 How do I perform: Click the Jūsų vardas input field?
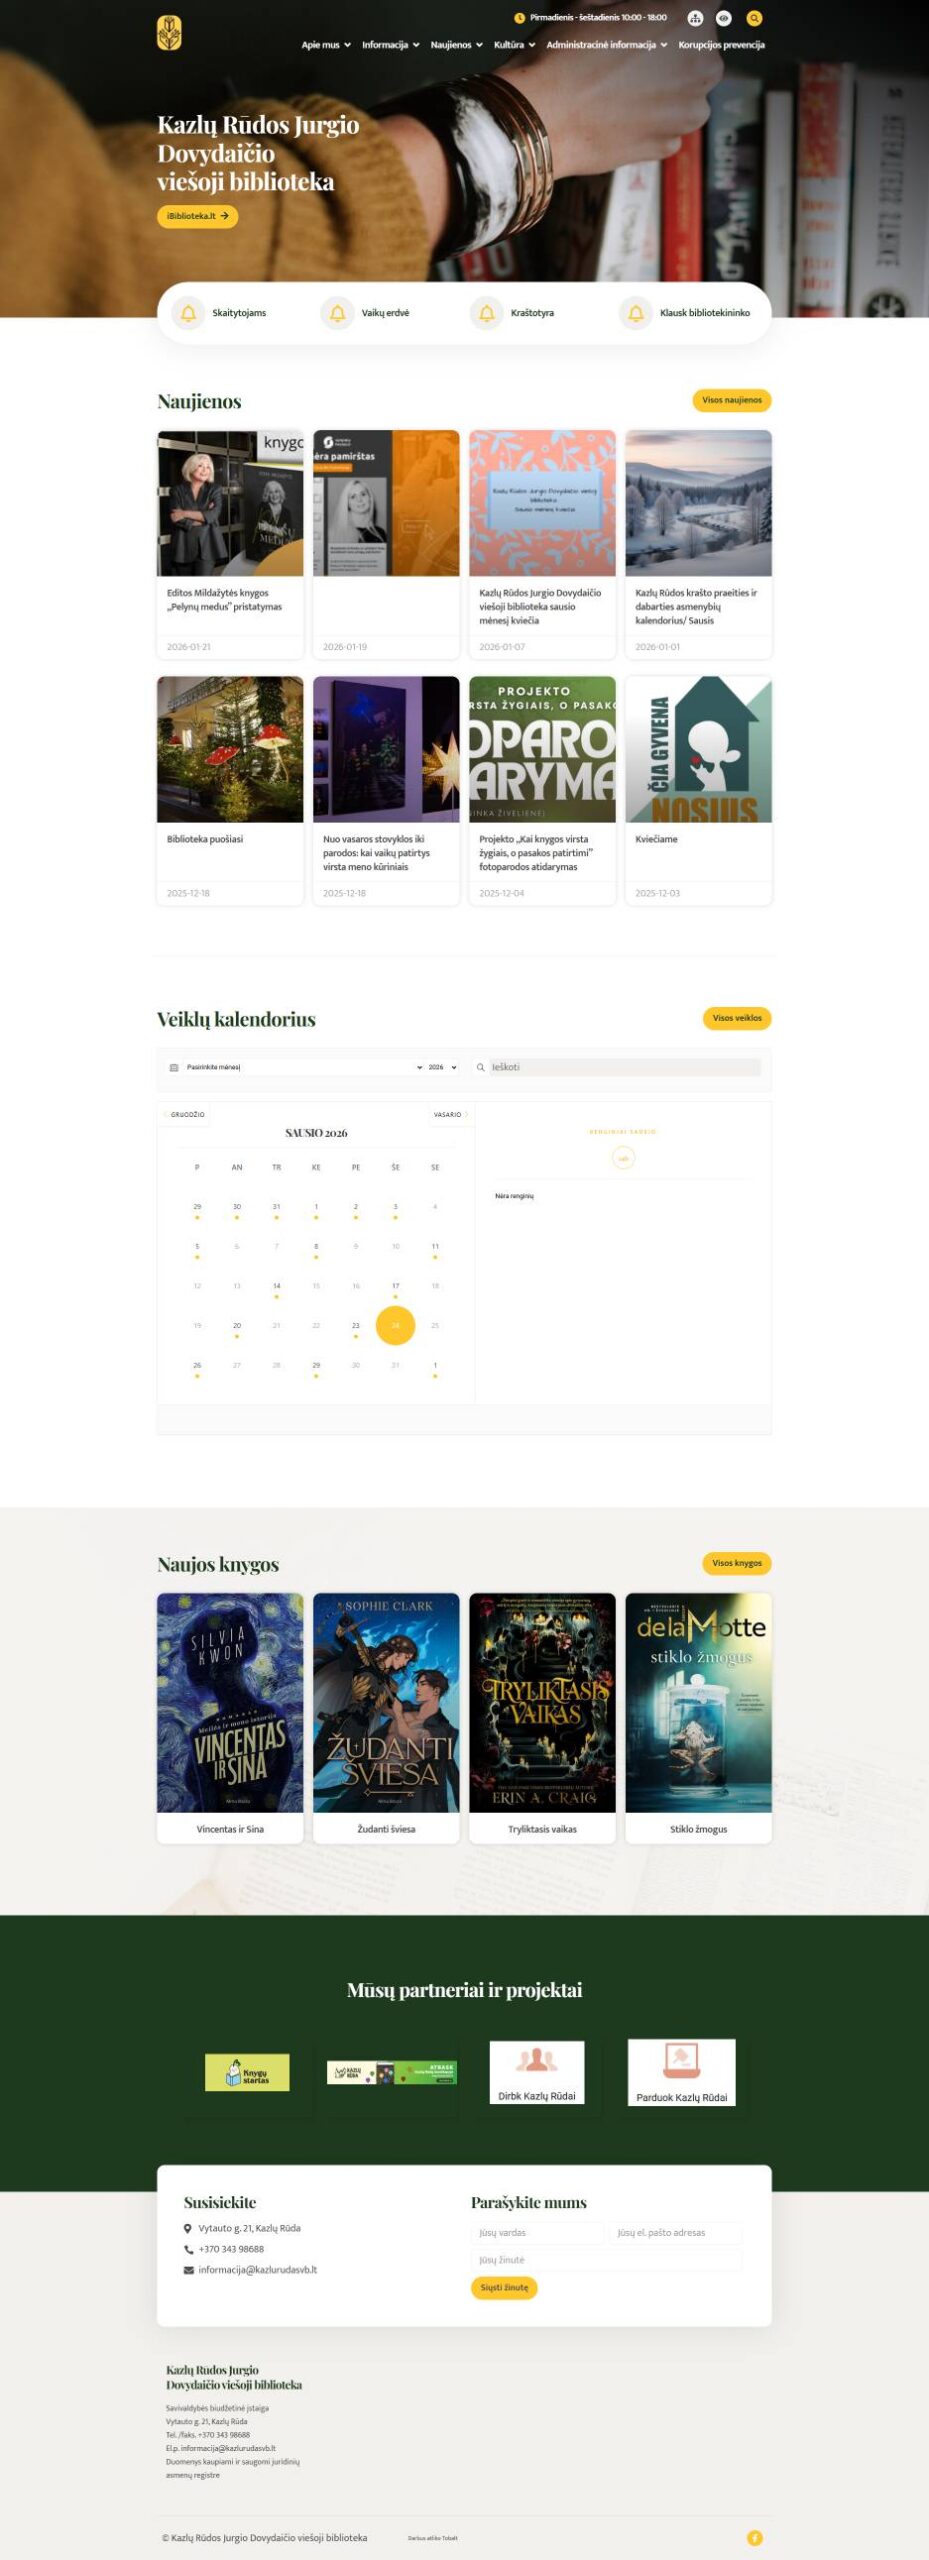pyautogui.click(x=538, y=2232)
